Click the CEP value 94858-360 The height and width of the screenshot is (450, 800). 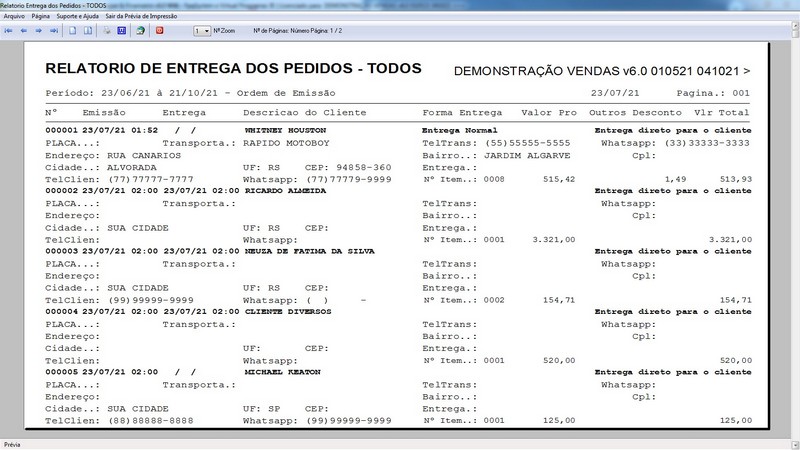364,167
